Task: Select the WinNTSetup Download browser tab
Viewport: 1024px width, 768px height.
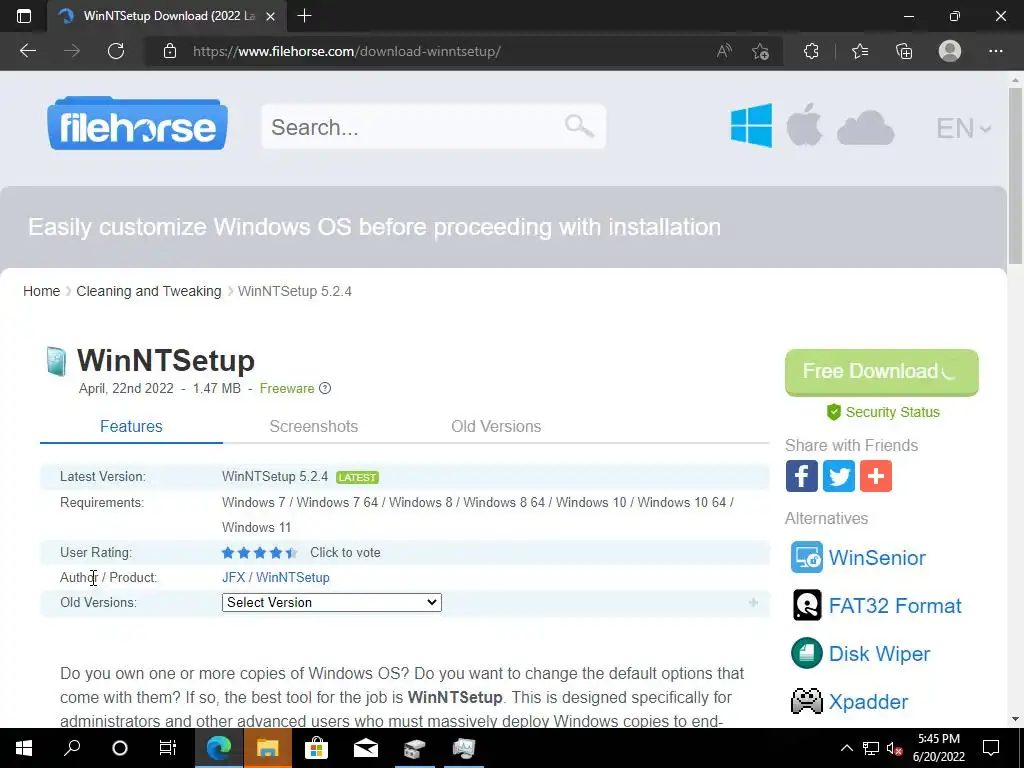Action: [167, 16]
